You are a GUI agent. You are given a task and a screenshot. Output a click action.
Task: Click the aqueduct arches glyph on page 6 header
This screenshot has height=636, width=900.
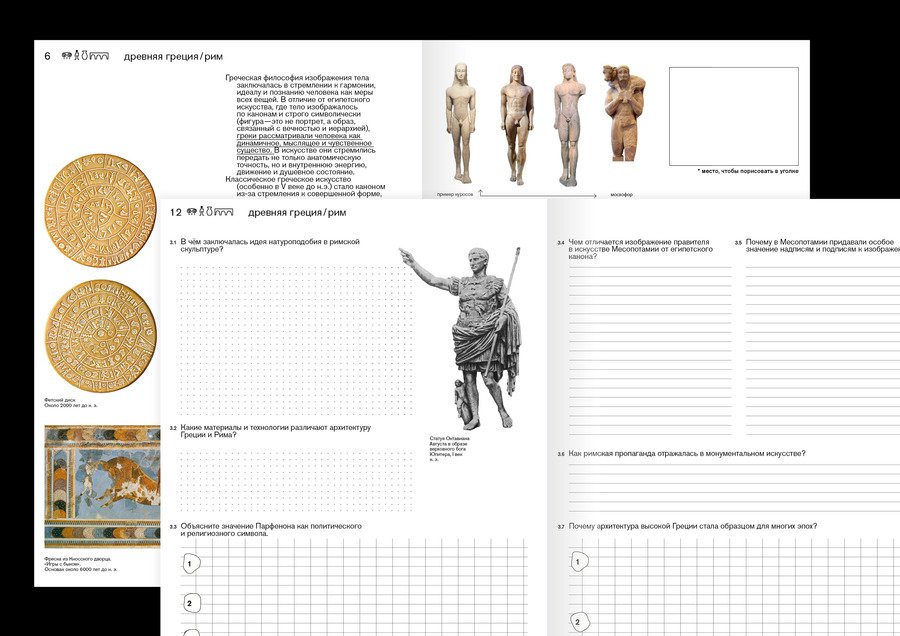click(99, 56)
